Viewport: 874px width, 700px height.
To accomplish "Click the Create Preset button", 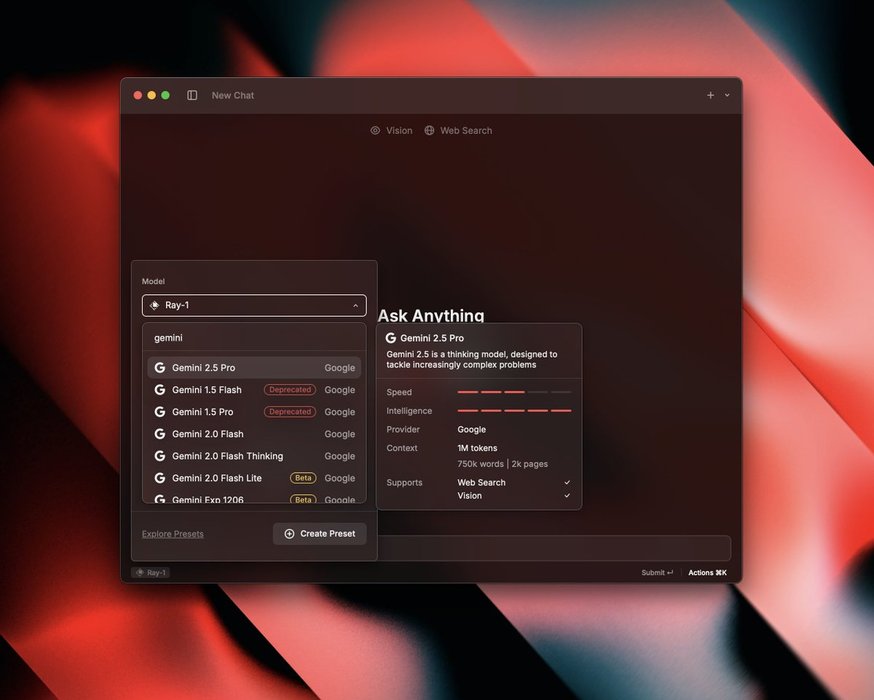I will click(x=319, y=534).
